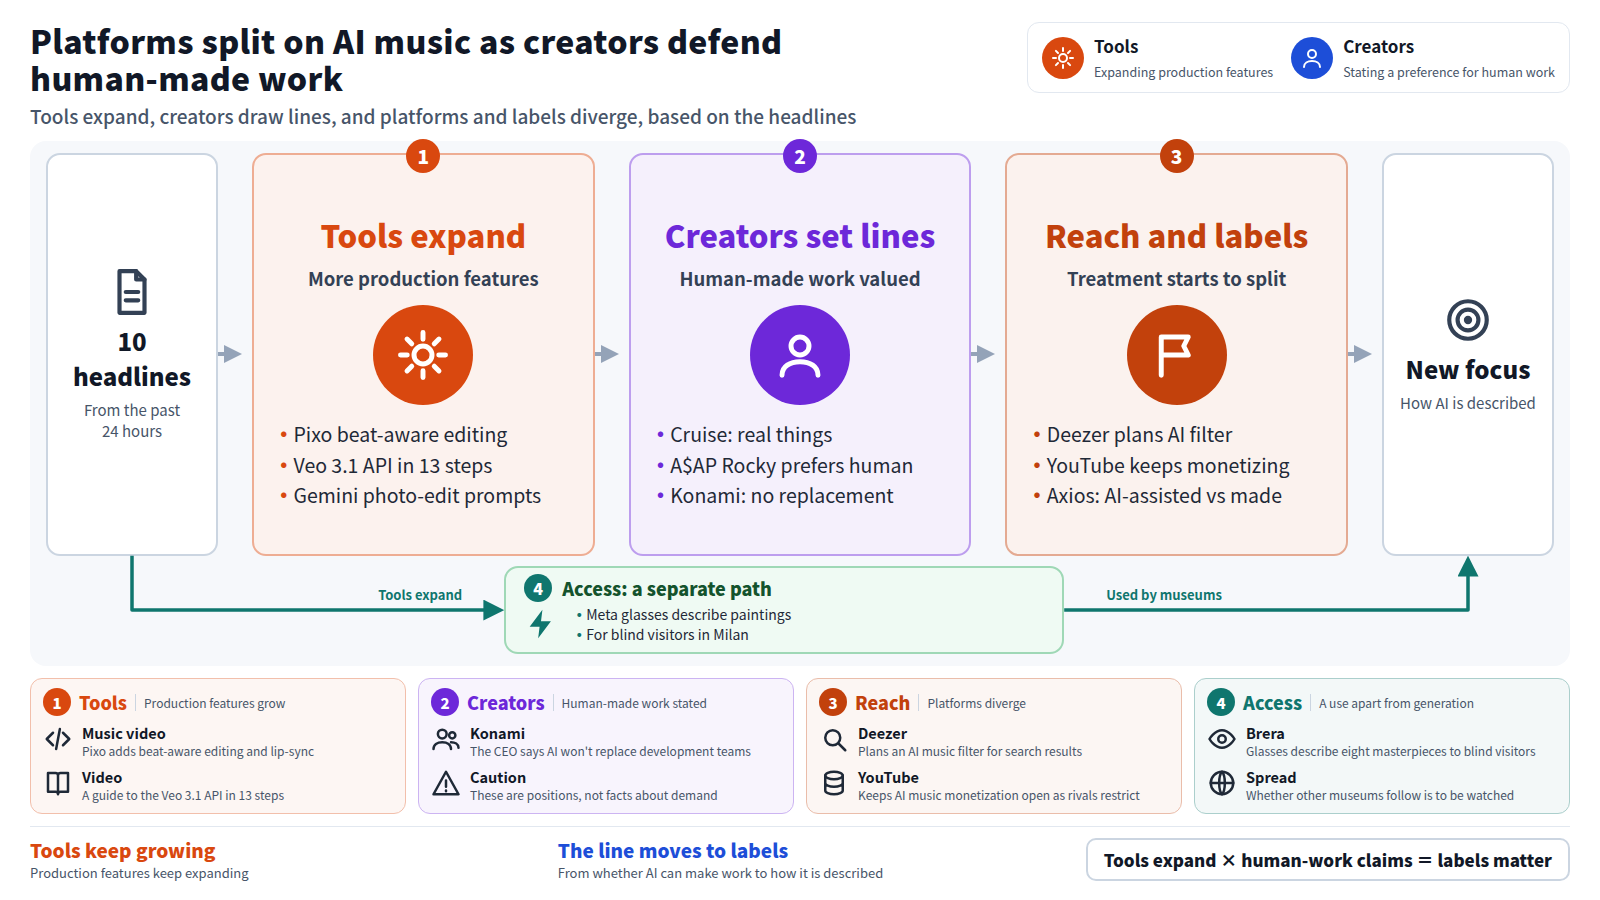Click the code brackets icon beside Music video

point(58,740)
